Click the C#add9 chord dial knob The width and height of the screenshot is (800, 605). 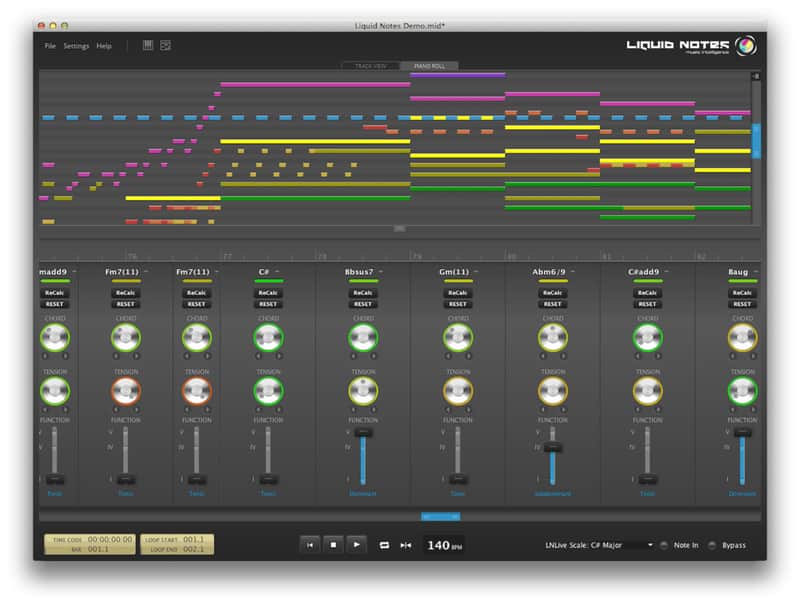pyautogui.click(x=648, y=338)
